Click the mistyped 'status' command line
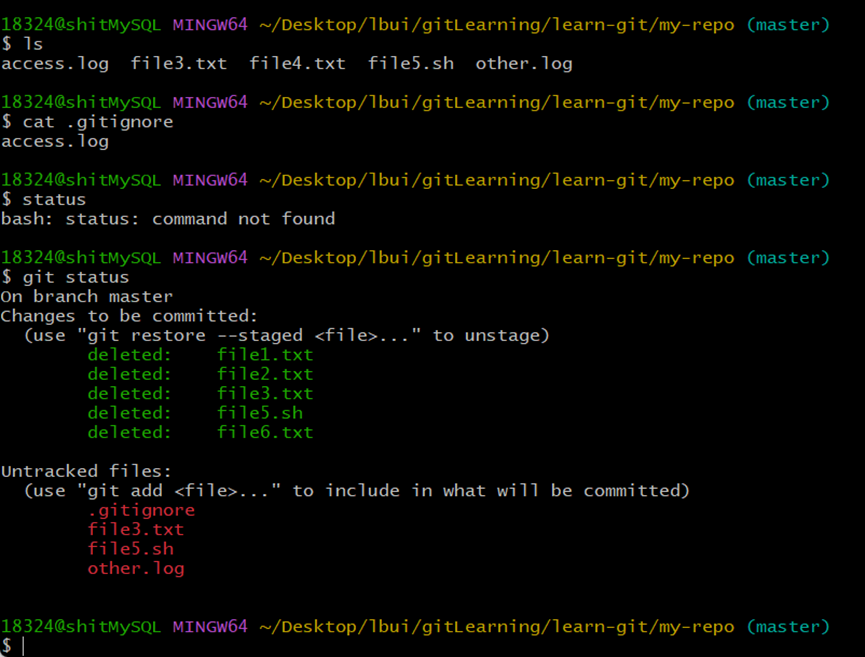 (44, 200)
